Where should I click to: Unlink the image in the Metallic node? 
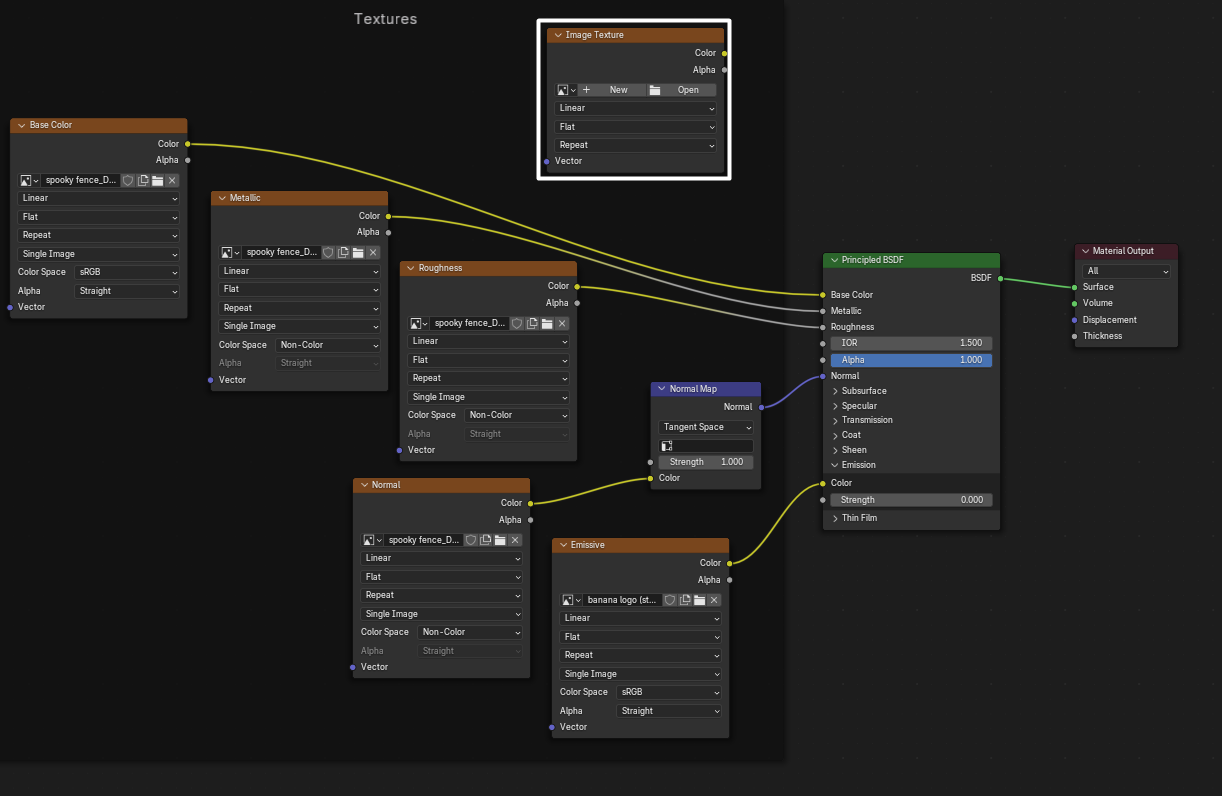point(373,253)
